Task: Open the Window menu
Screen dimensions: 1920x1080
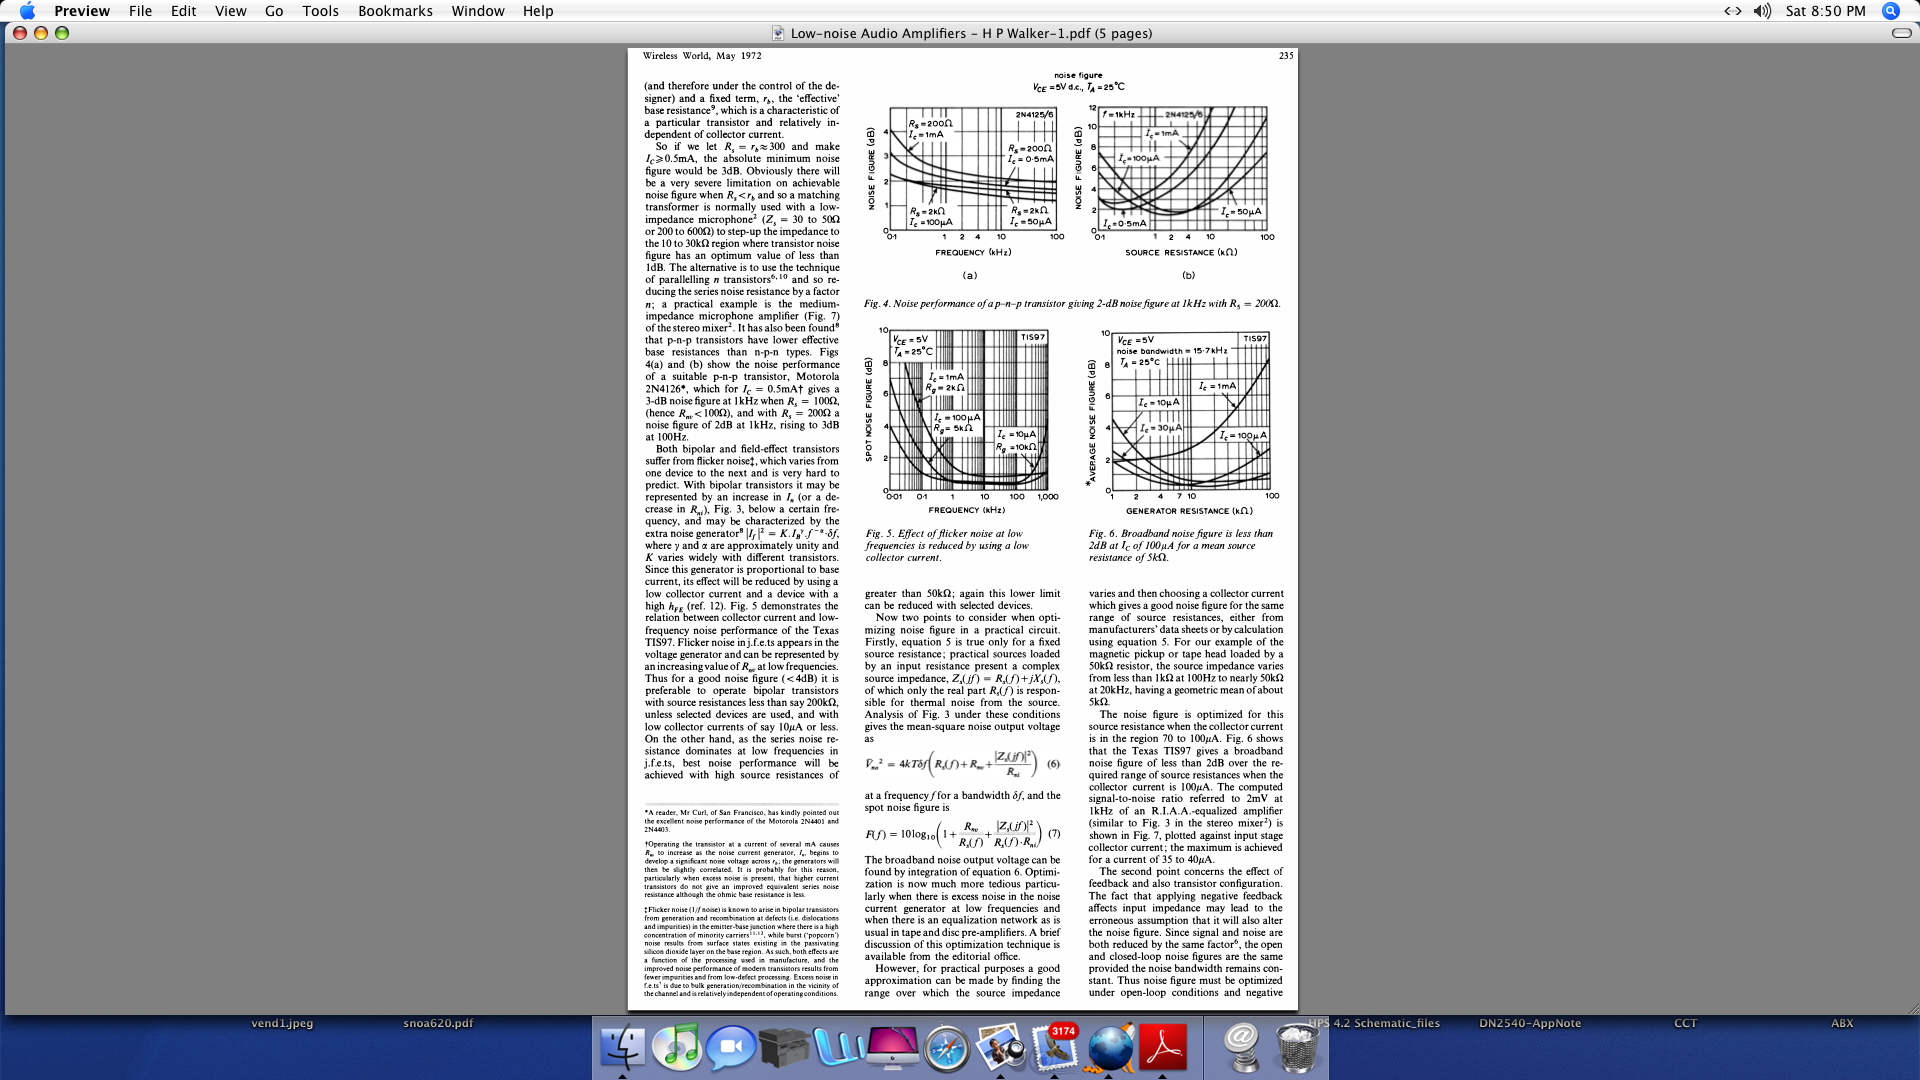Action: pos(477,11)
